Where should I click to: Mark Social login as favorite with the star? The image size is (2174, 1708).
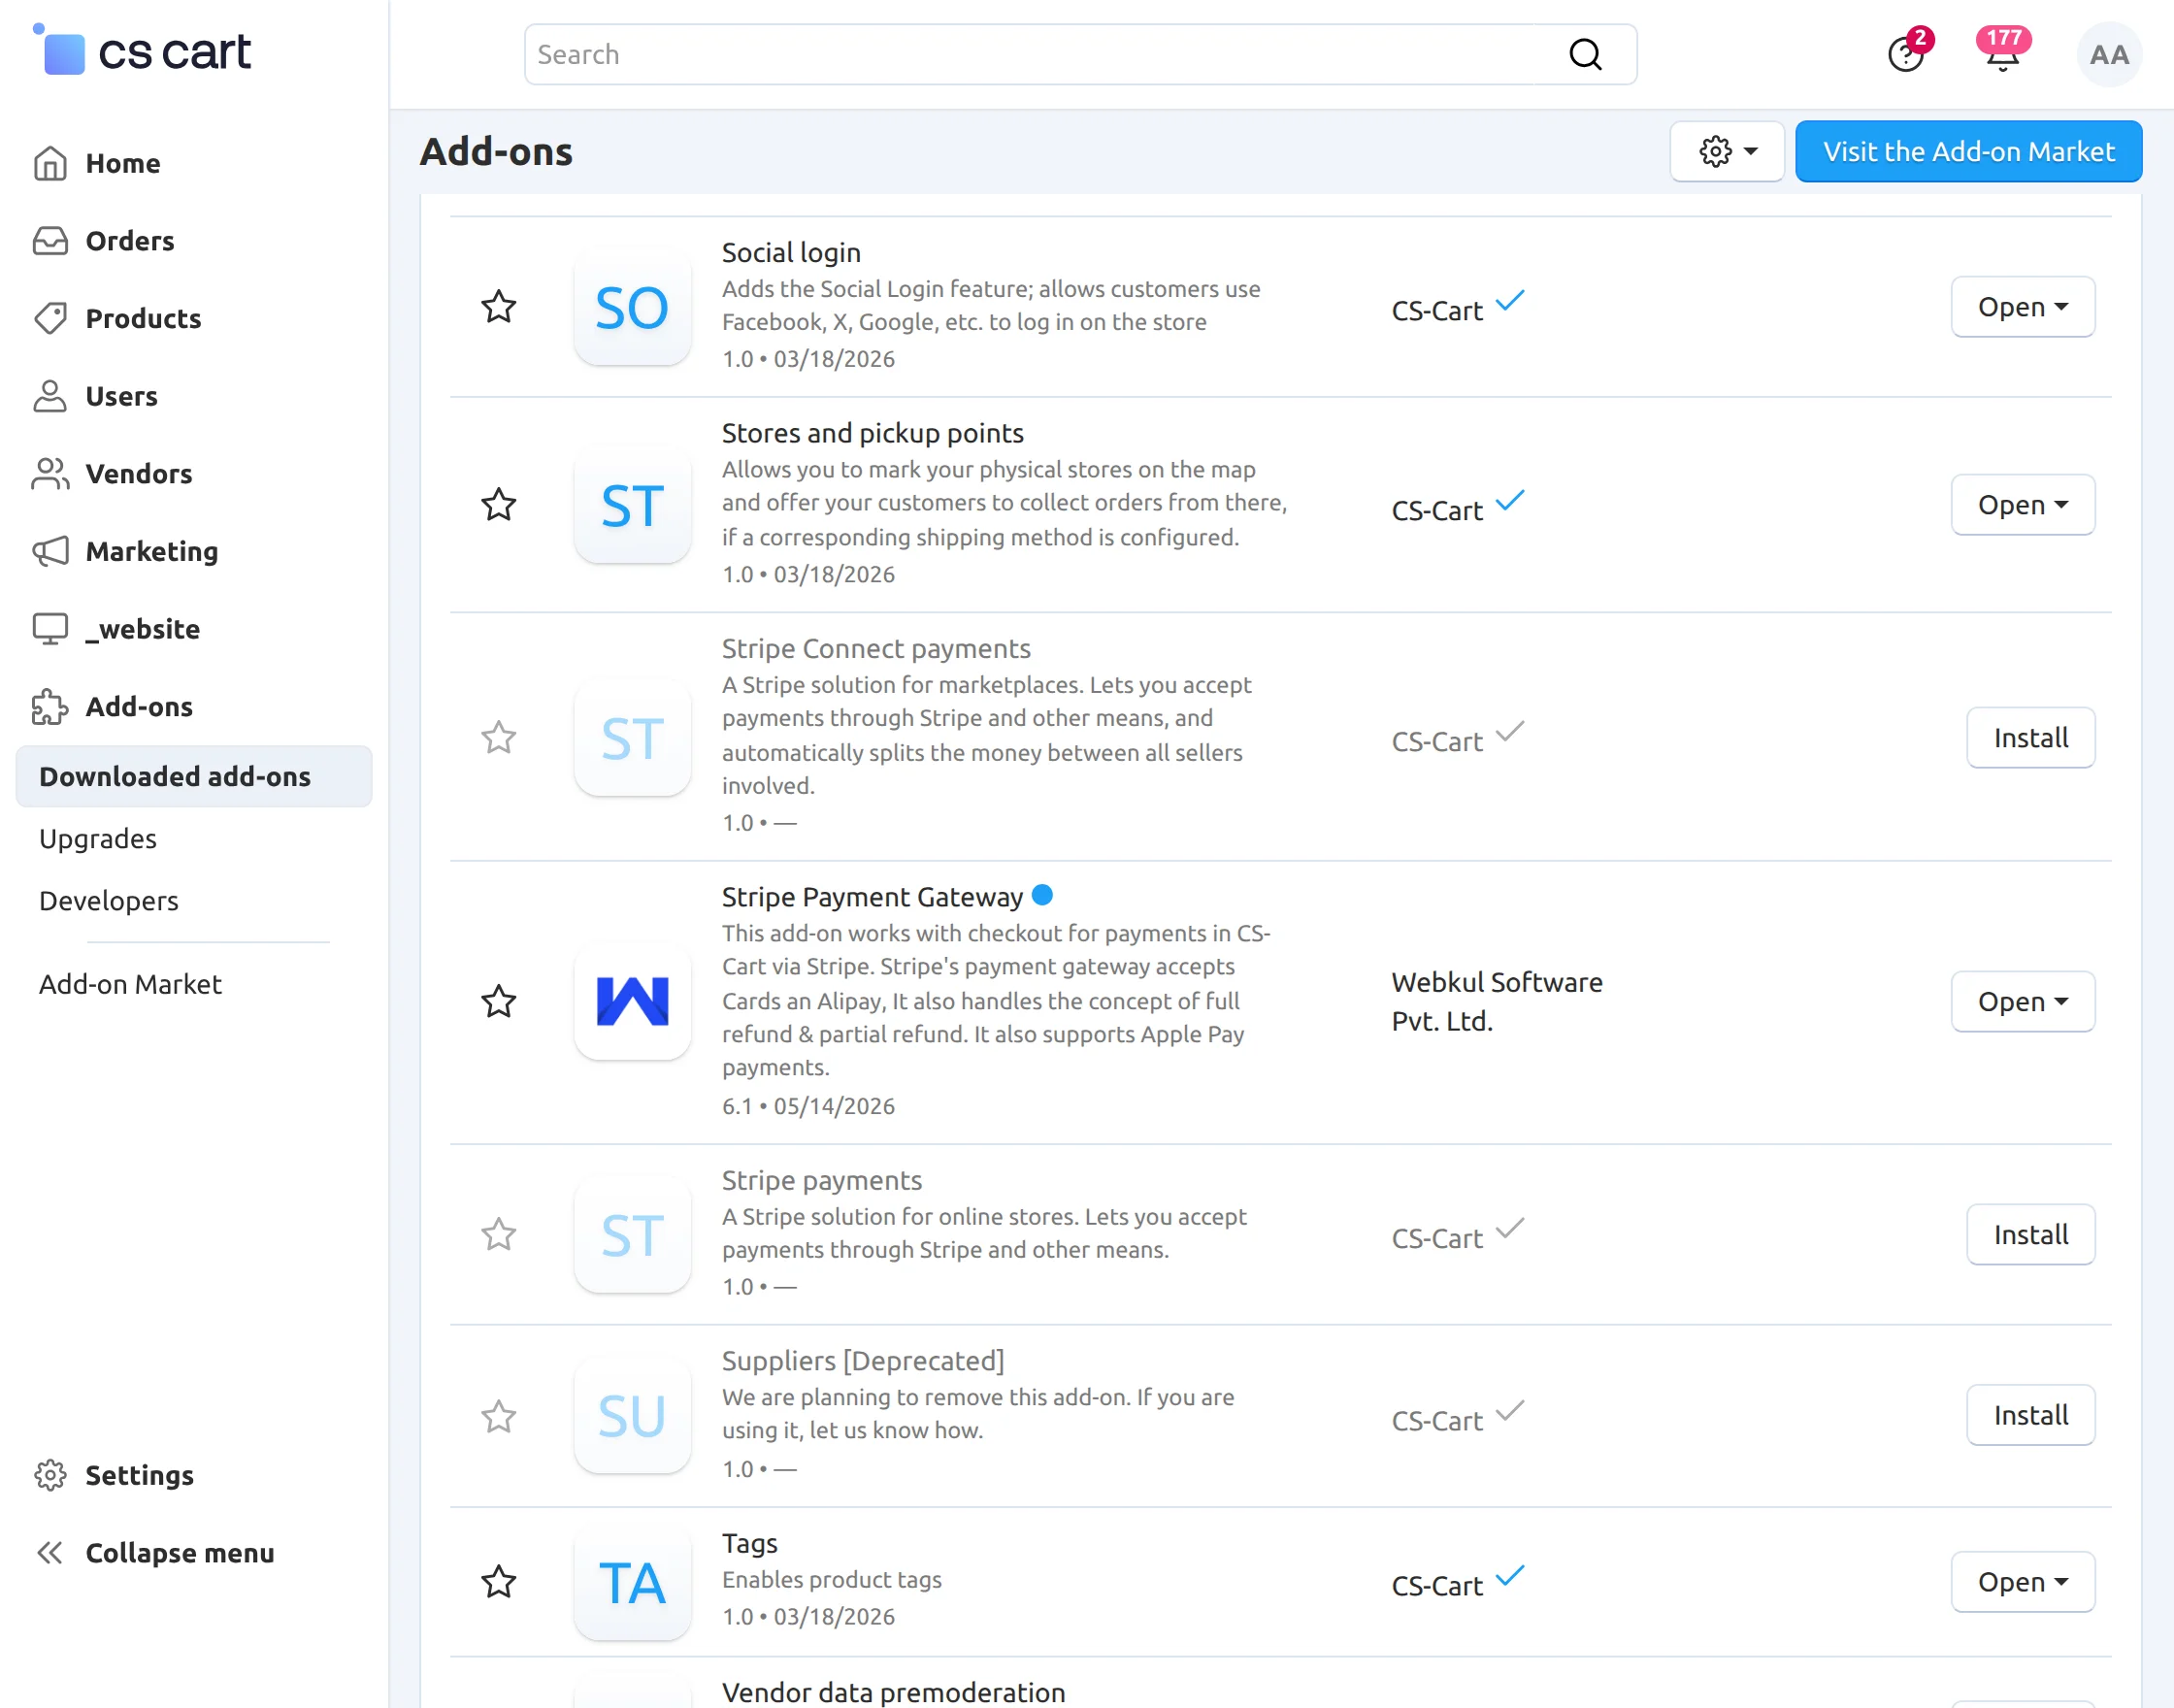[x=499, y=306]
